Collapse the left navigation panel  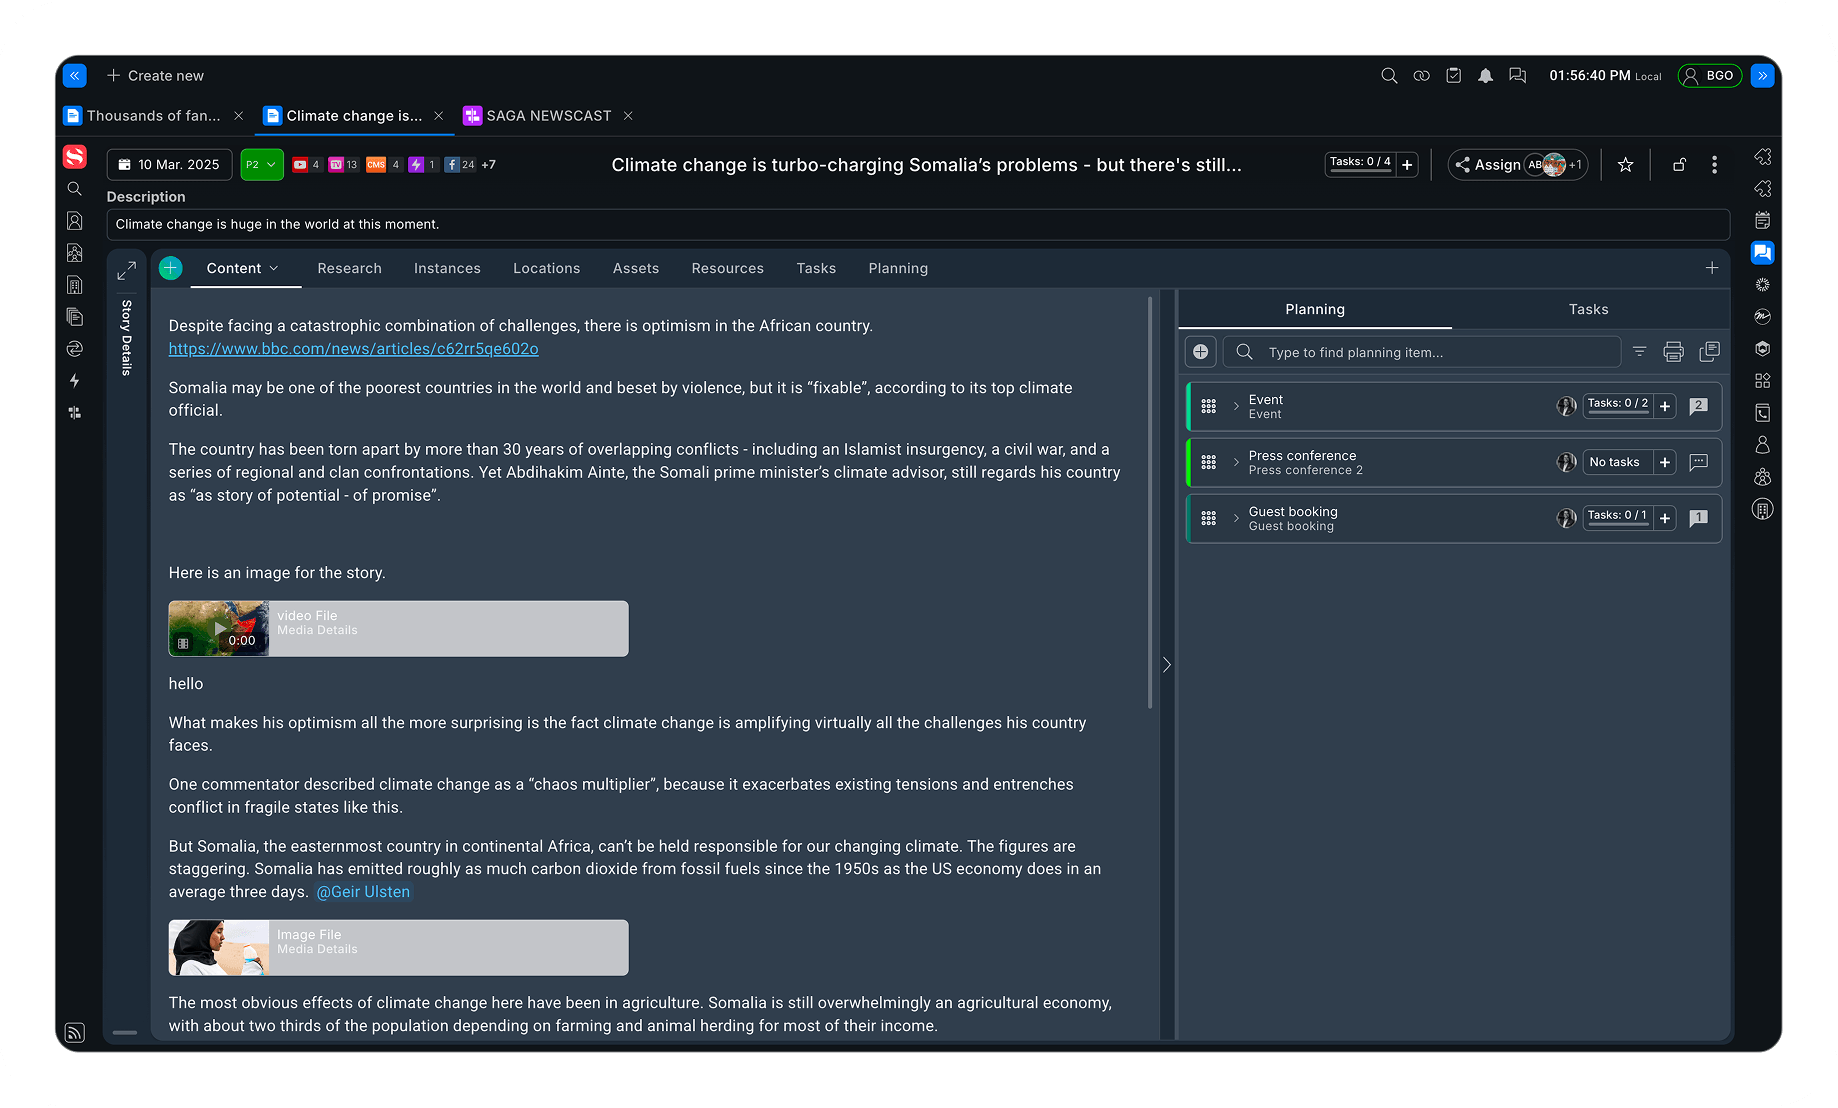pos(75,76)
